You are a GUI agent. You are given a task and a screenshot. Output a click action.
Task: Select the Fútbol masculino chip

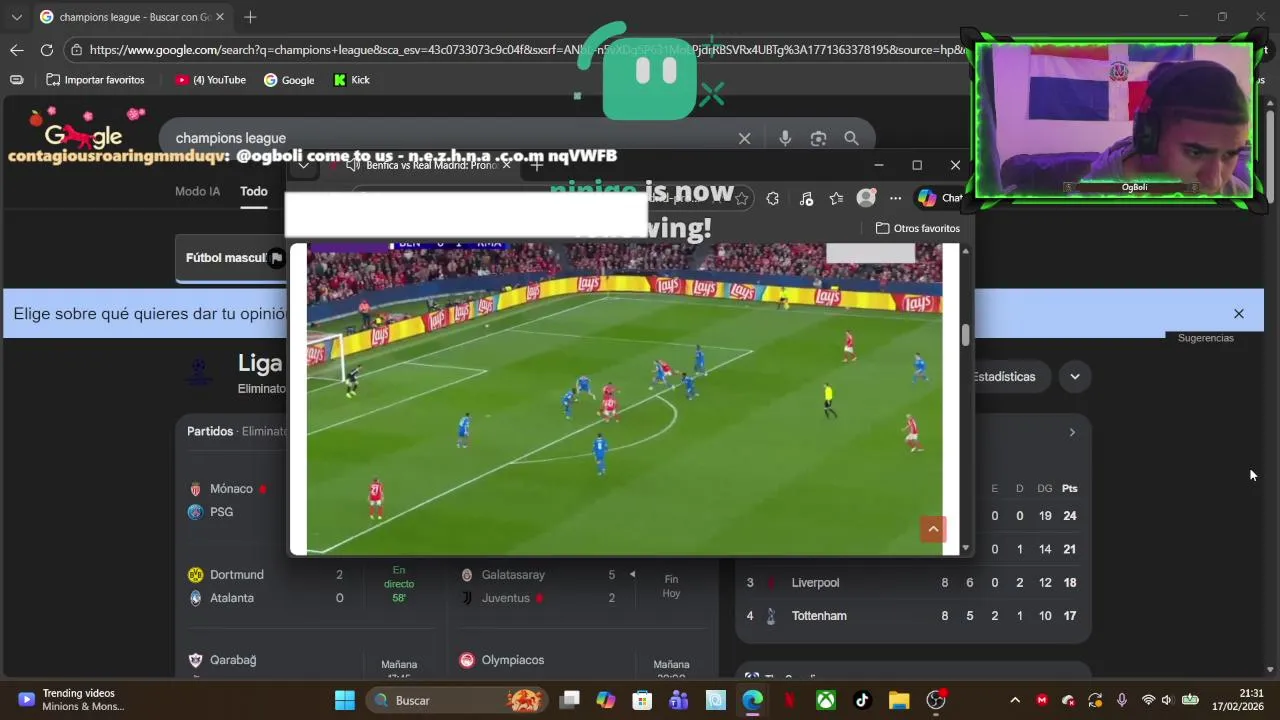pos(232,257)
